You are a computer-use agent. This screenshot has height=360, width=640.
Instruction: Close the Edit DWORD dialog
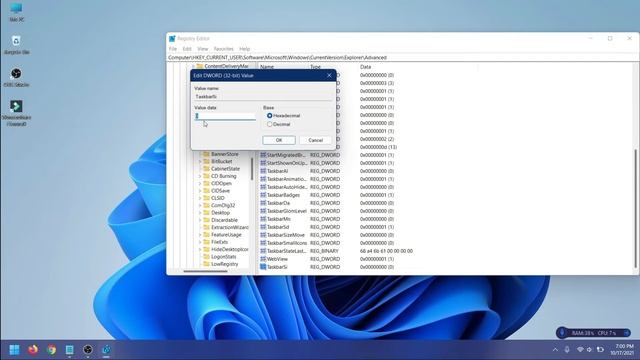tap(329, 76)
